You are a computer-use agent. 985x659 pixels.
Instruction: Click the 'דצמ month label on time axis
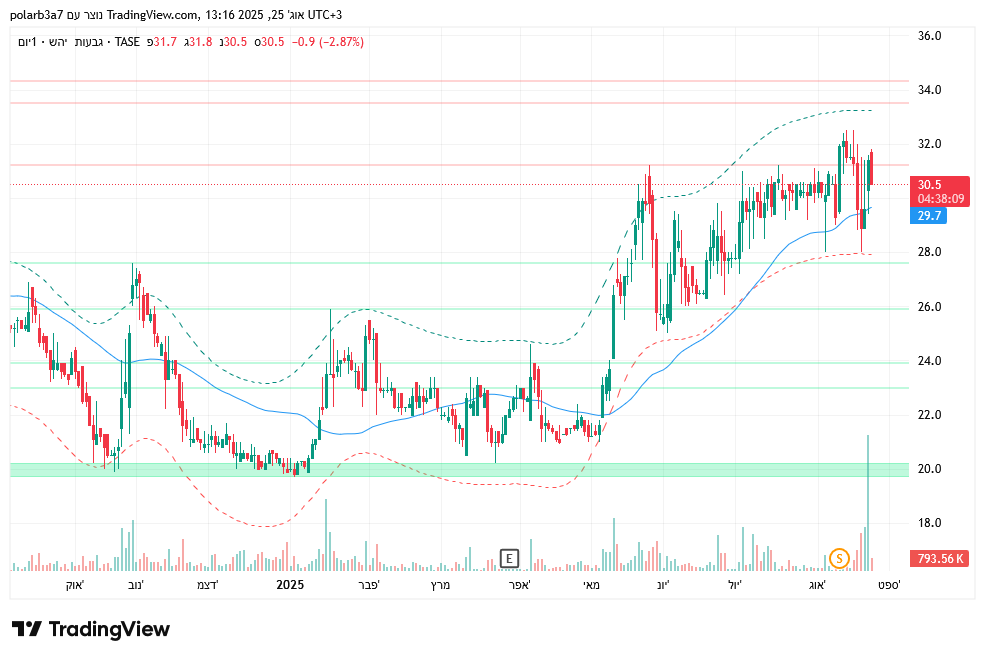[x=207, y=585]
